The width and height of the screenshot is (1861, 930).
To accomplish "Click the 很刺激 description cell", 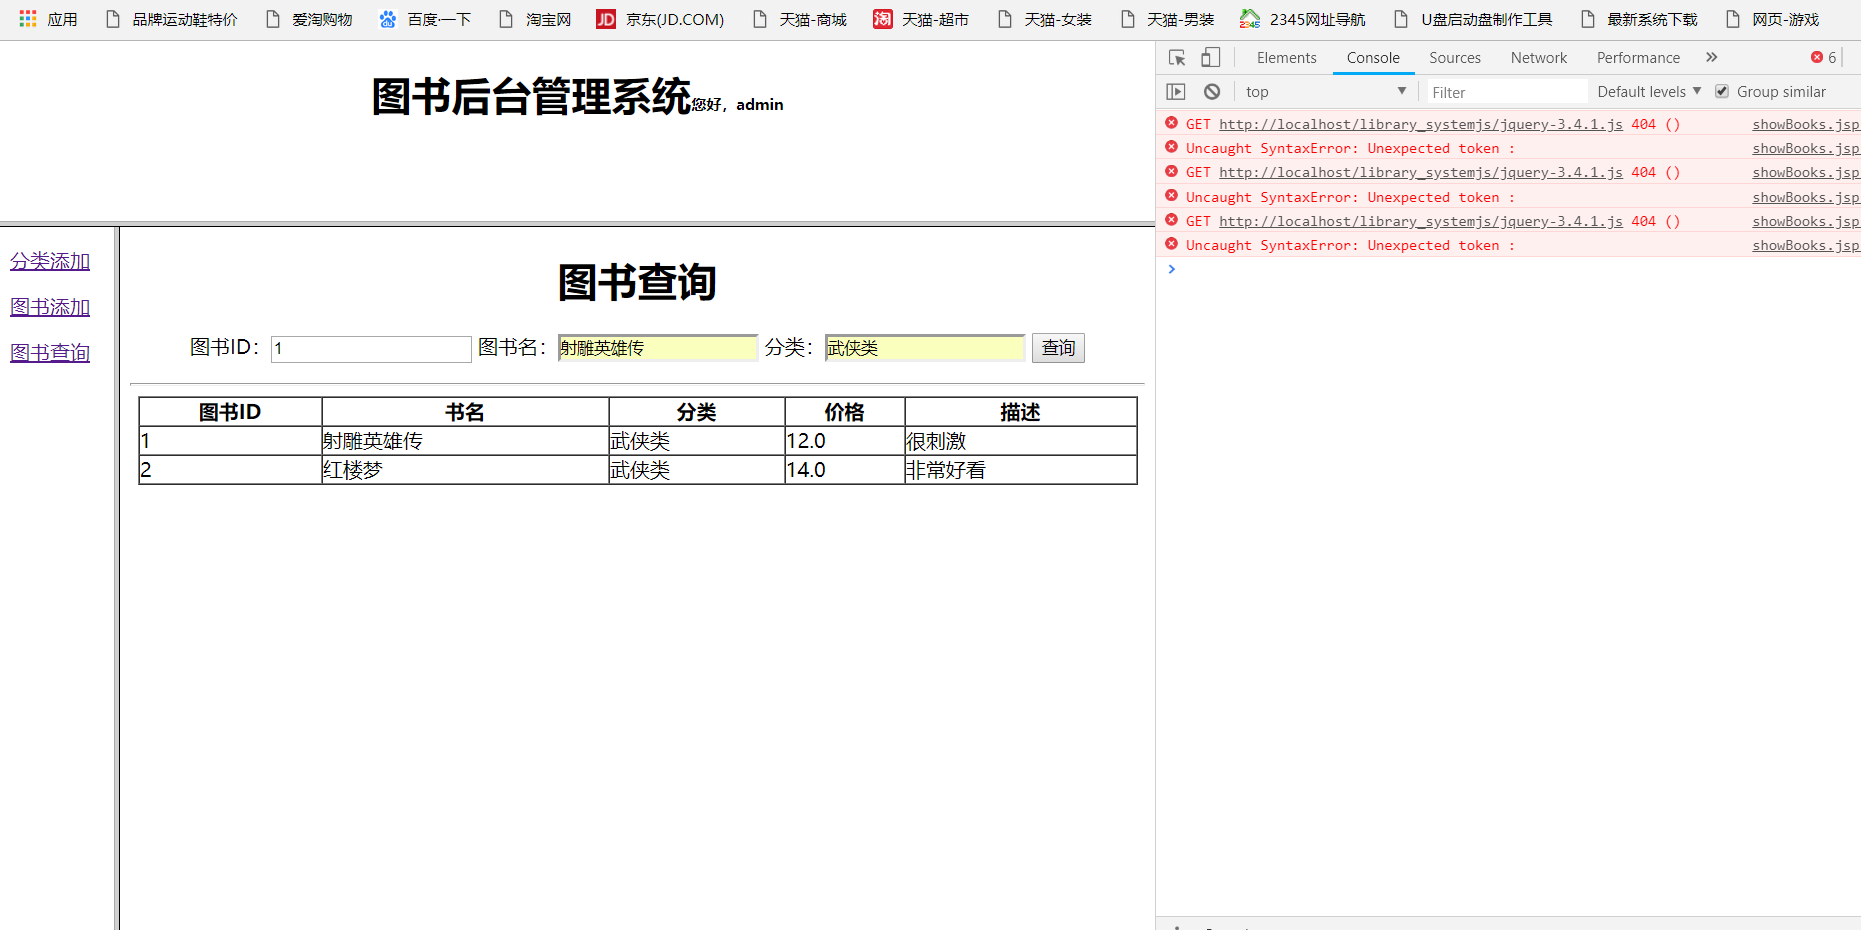I will pos(1020,441).
